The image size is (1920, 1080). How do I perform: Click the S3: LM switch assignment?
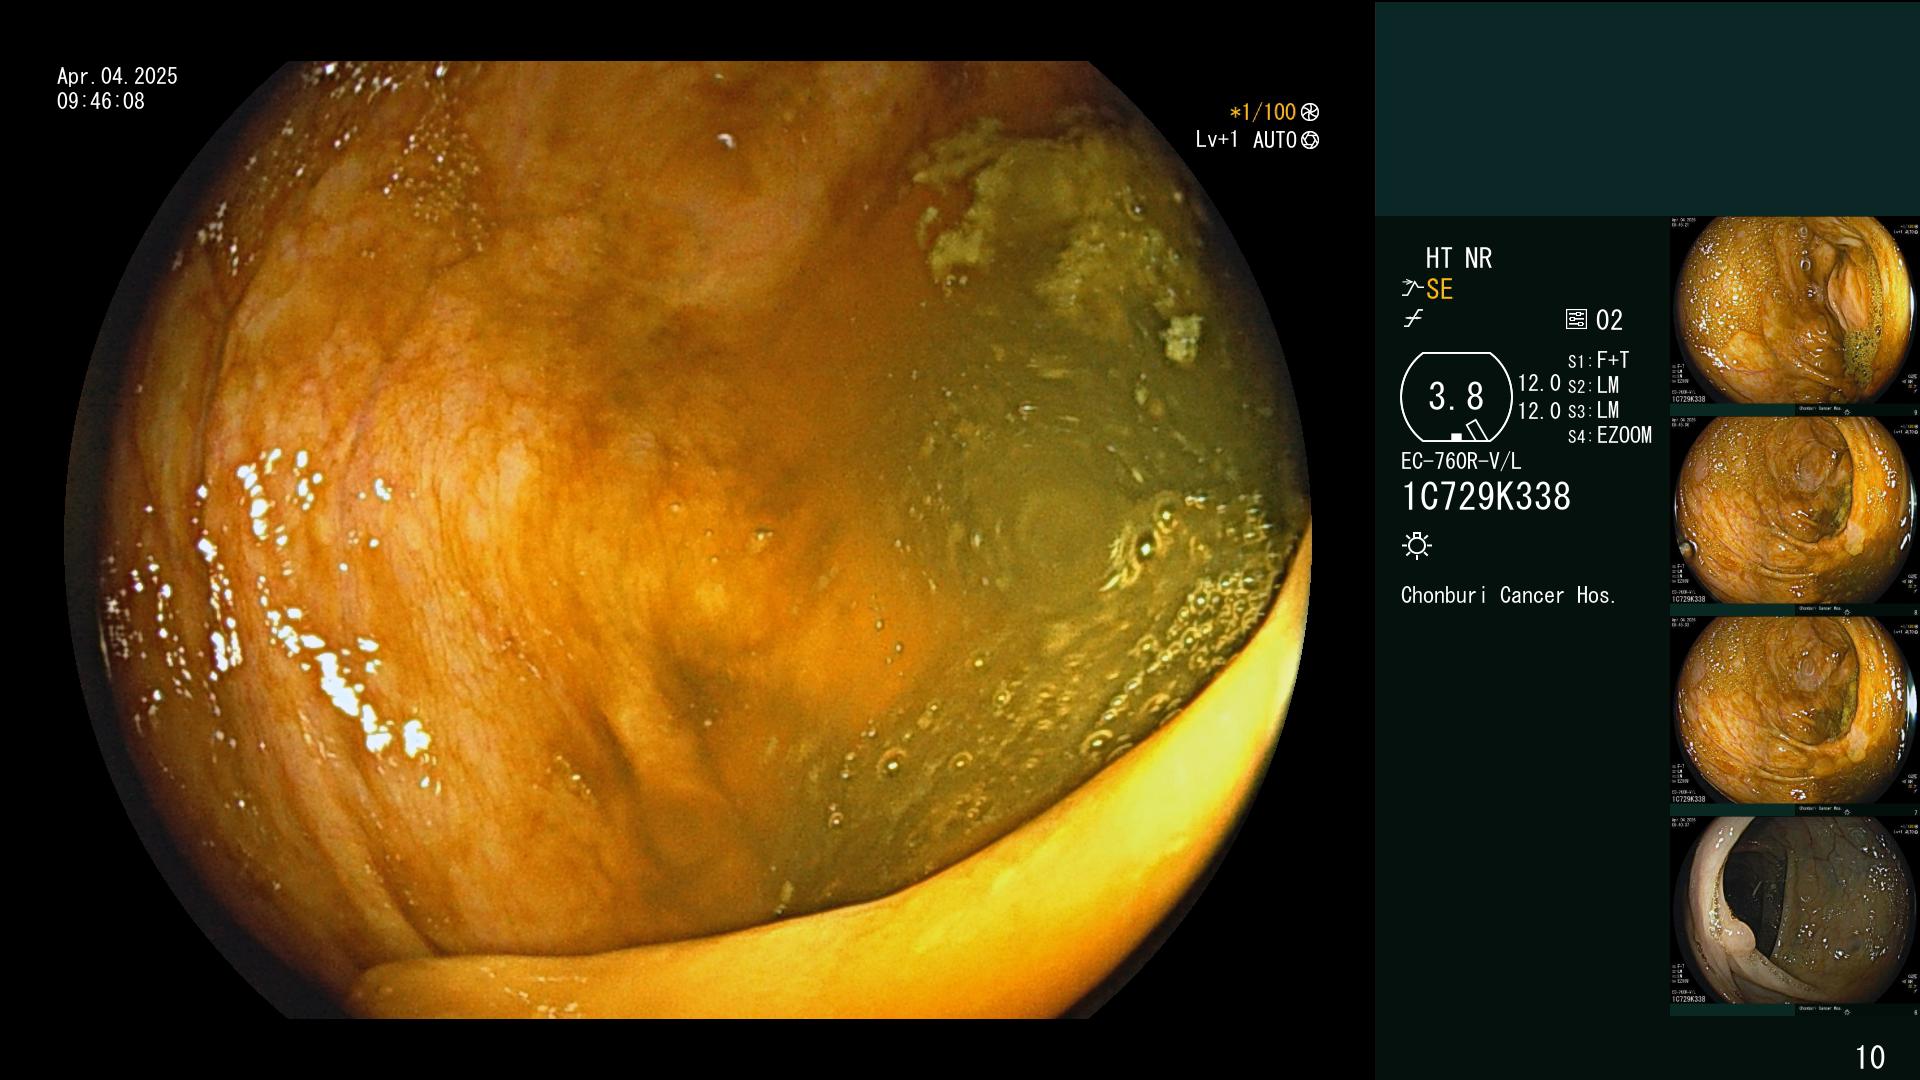point(1593,411)
